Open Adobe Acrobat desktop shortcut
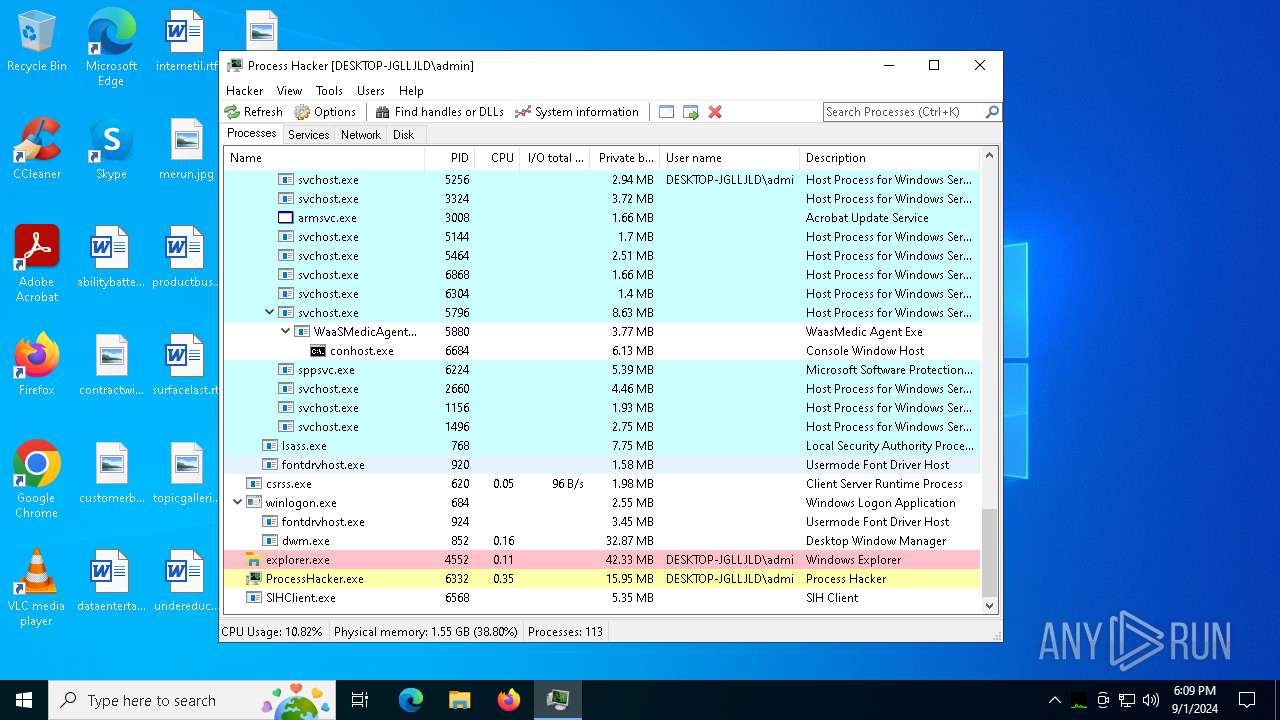 click(37, 264)
